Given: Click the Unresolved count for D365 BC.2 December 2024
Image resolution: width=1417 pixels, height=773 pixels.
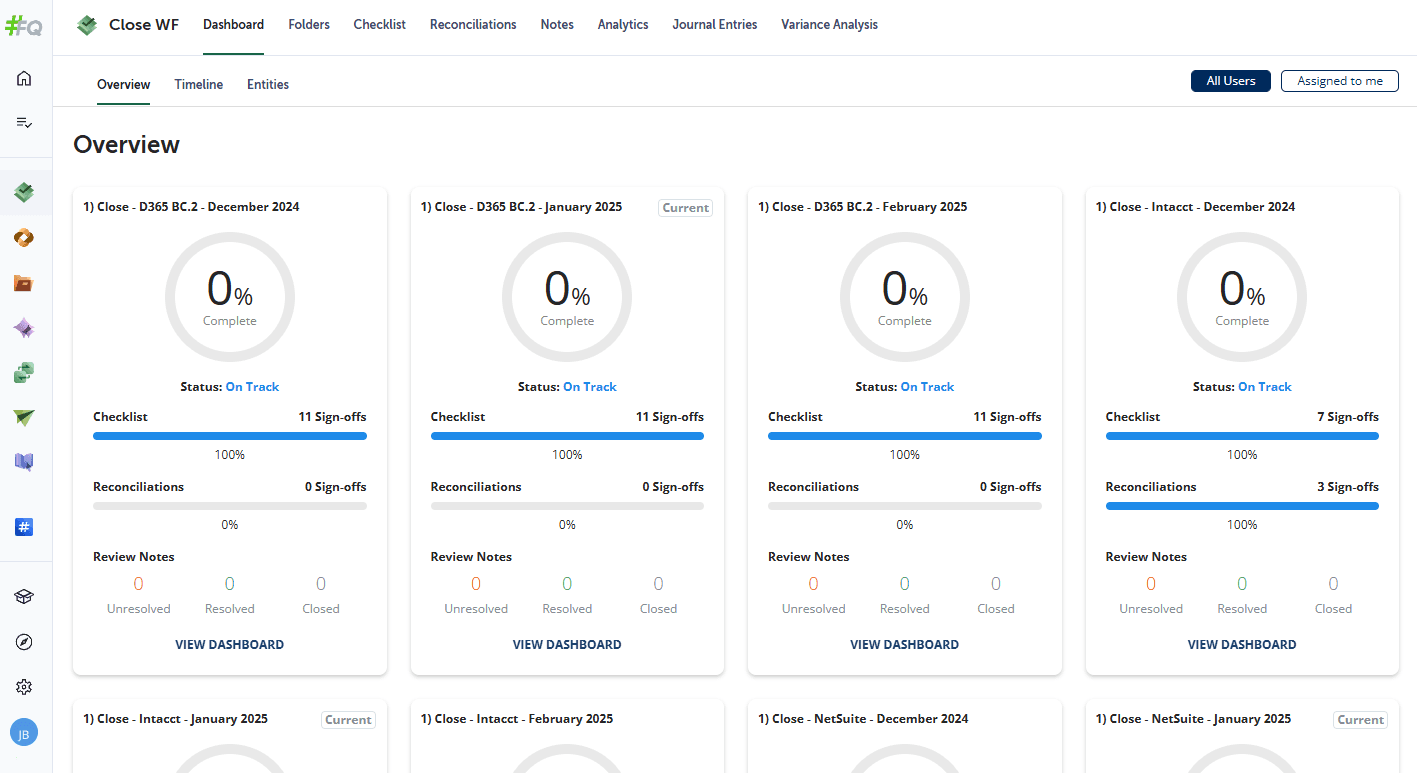Looking at the screenshot, I should tap(138, 584).
